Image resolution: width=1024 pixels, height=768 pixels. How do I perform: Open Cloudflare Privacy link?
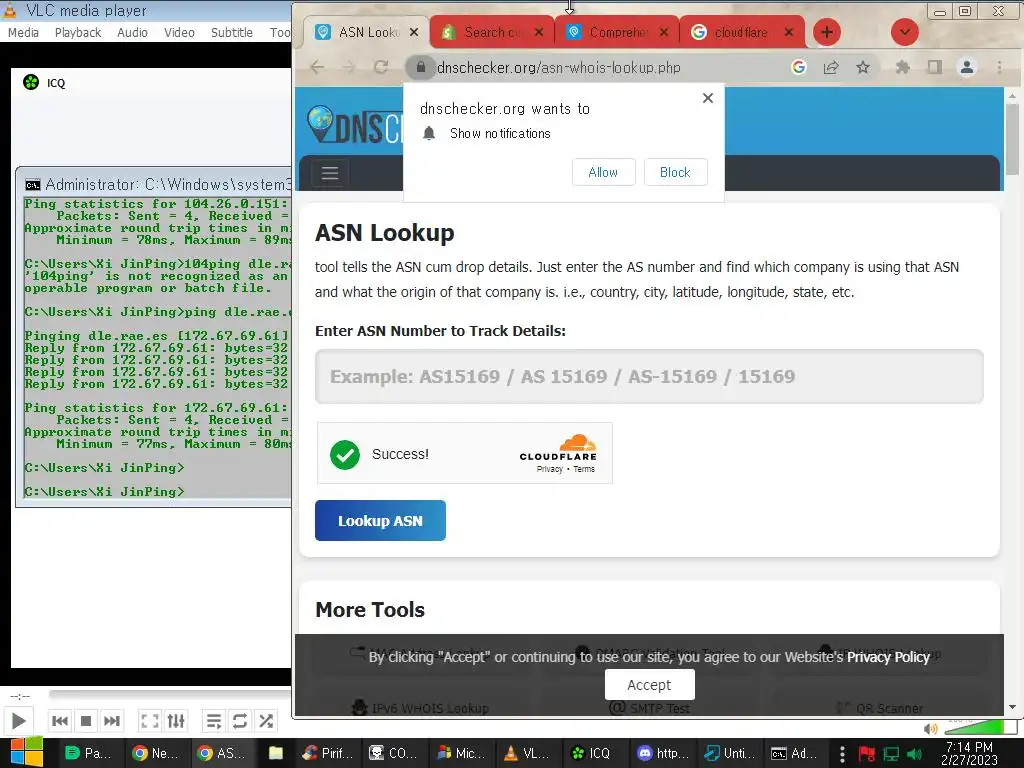point(549,470)
